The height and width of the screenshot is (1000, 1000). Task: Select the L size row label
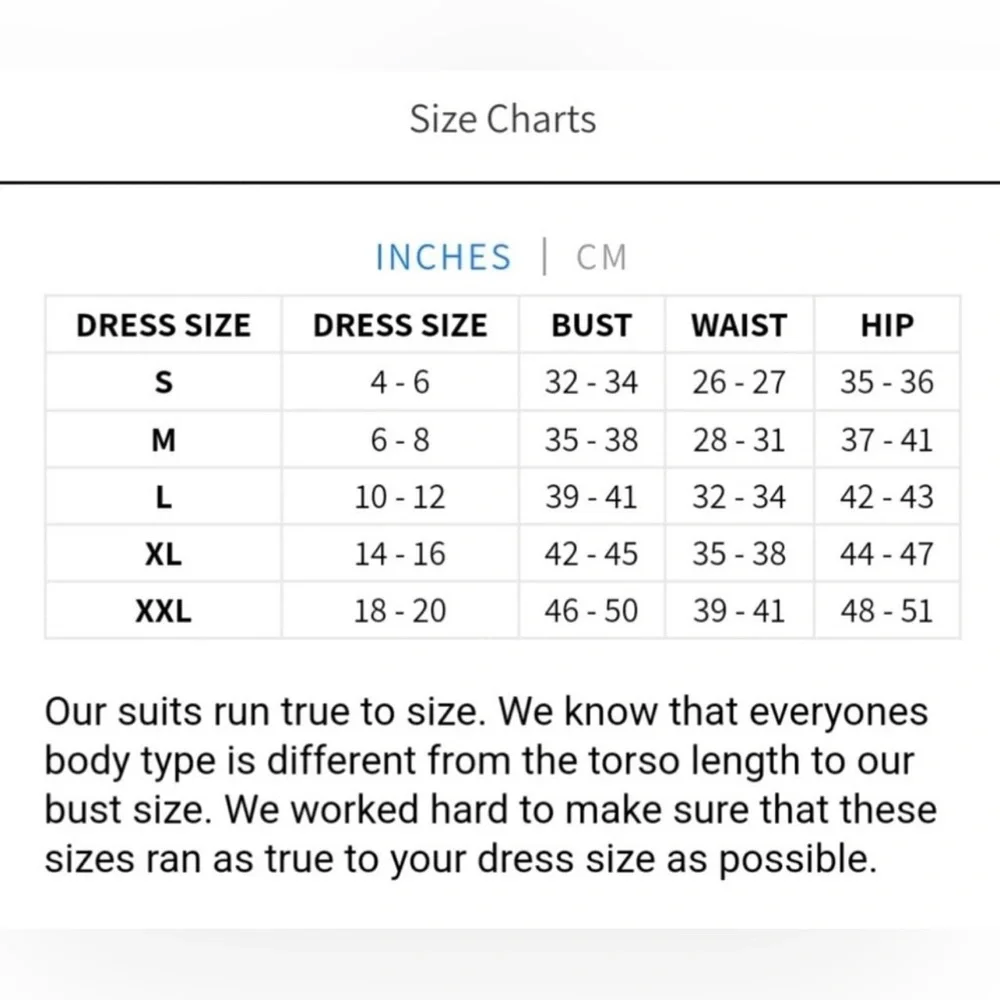click(x=164, y=497)
